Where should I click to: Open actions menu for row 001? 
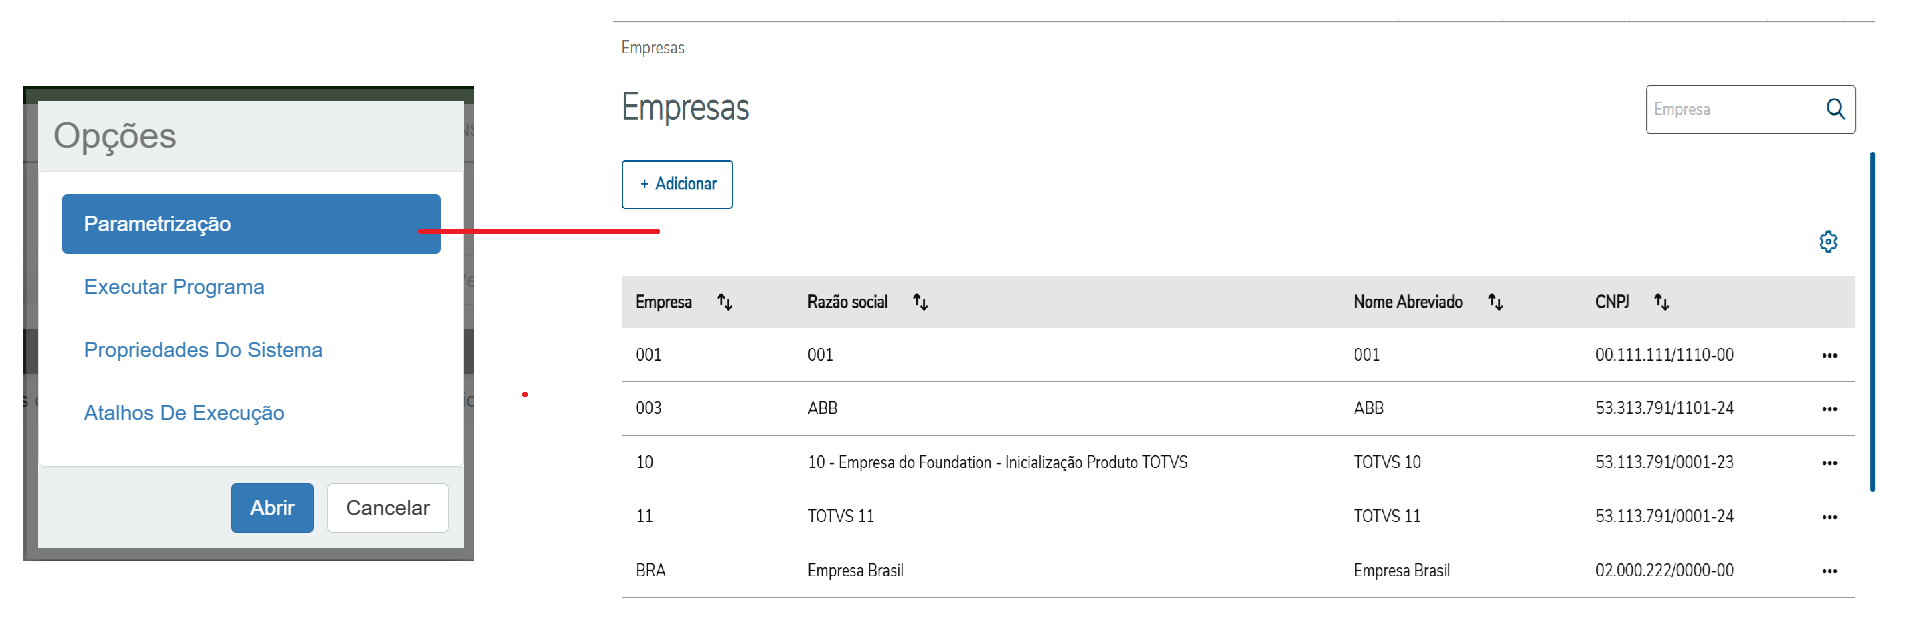(1829, 356)
